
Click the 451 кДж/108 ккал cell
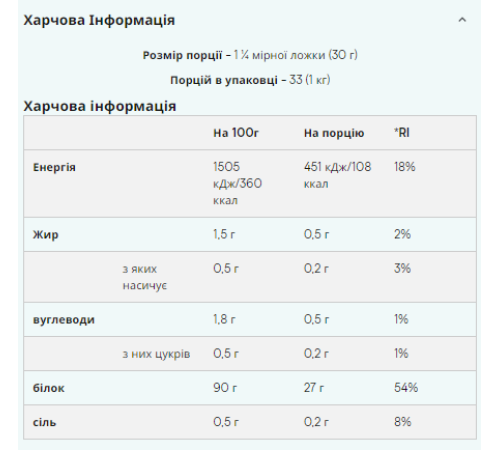point(337,175)
